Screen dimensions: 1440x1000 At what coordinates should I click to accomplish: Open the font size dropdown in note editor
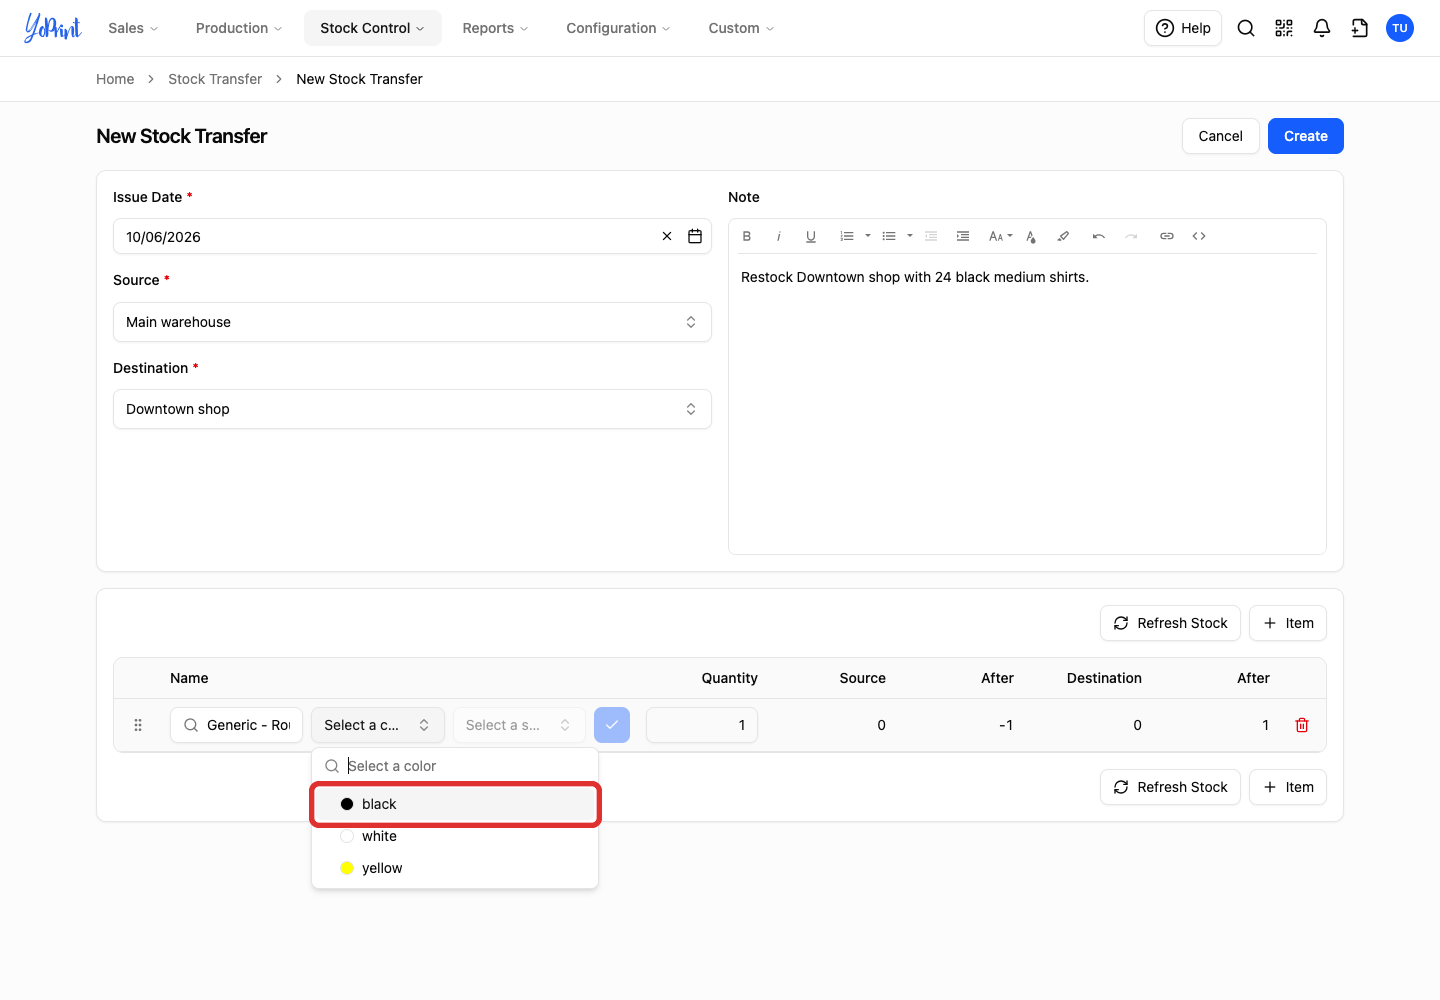point(1000,236)
